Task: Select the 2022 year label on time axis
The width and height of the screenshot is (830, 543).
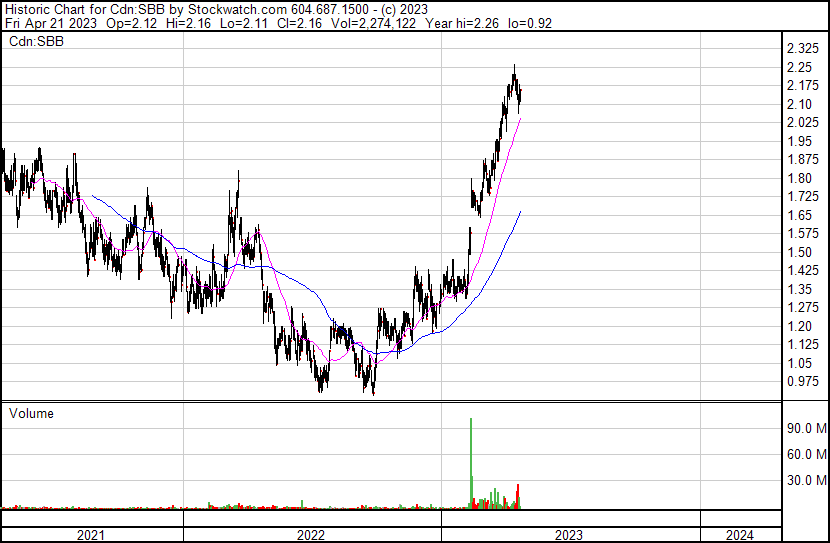Action: 311,535
